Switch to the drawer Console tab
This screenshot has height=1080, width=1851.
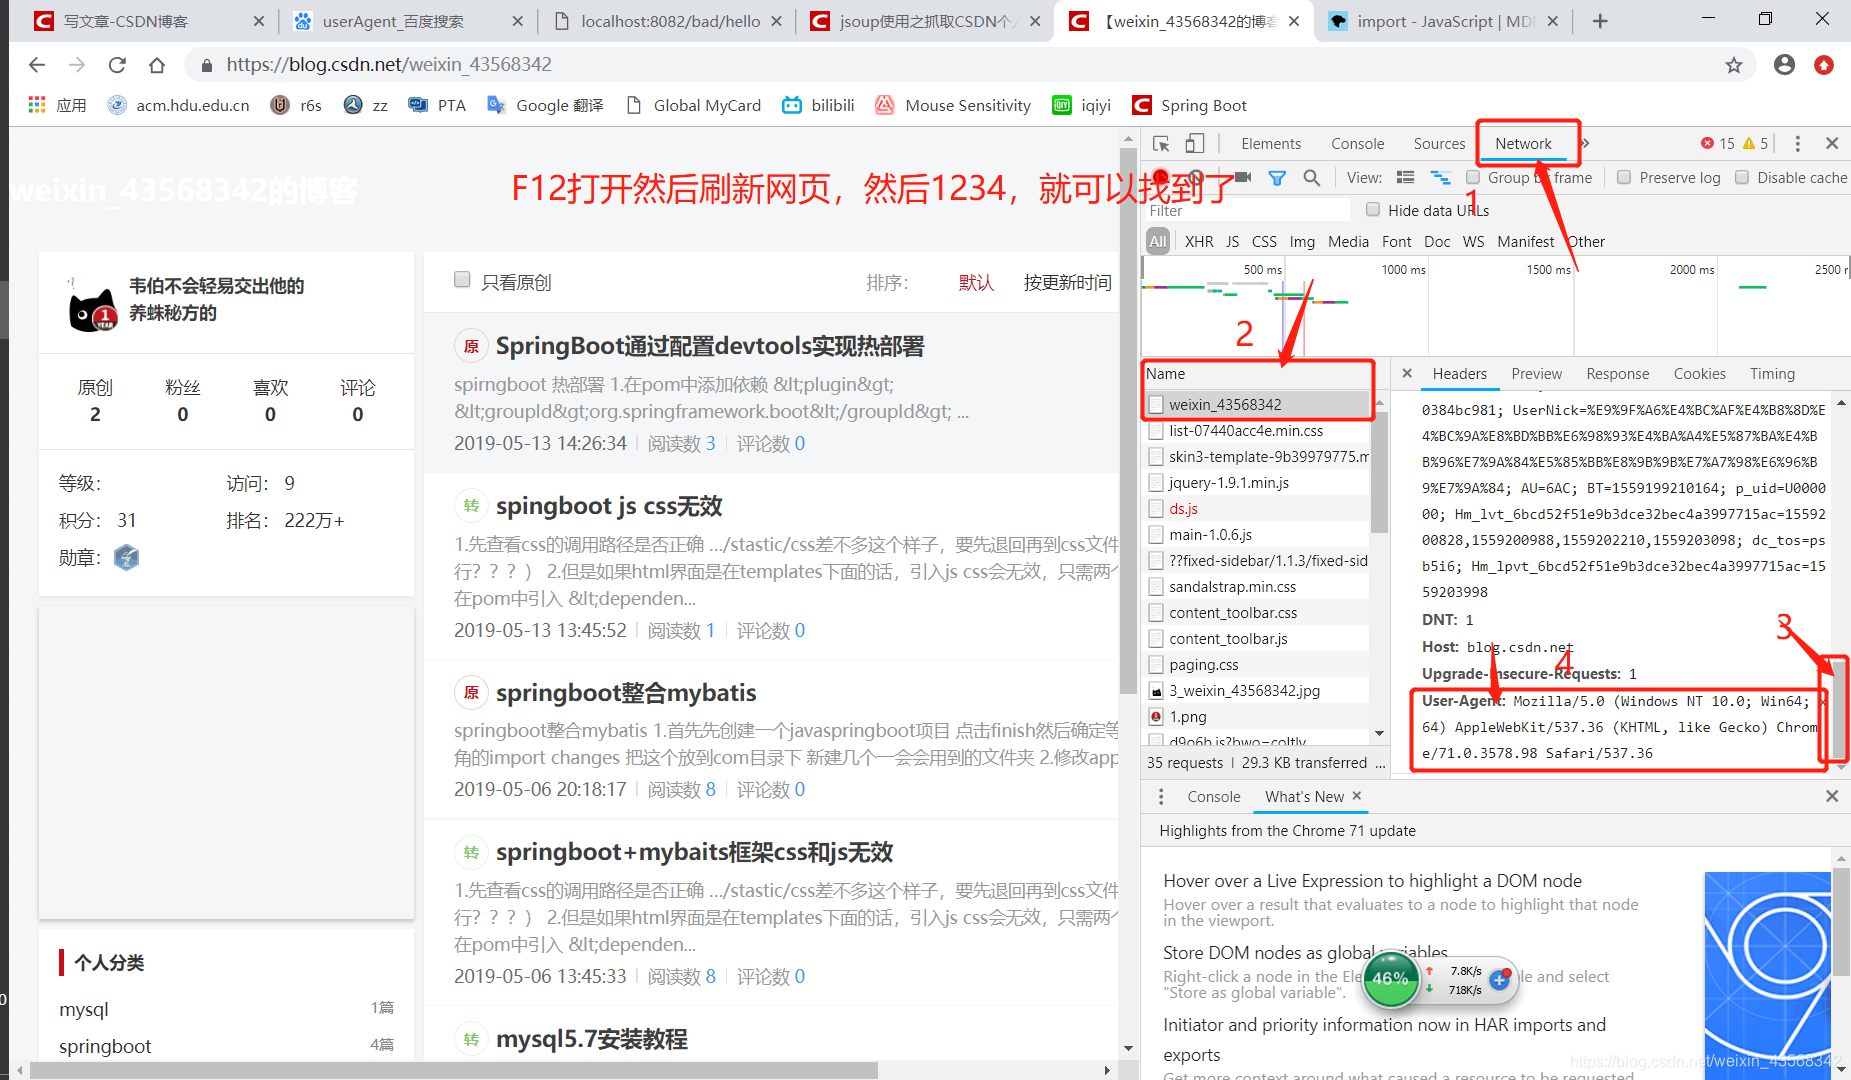[1214, 796]
